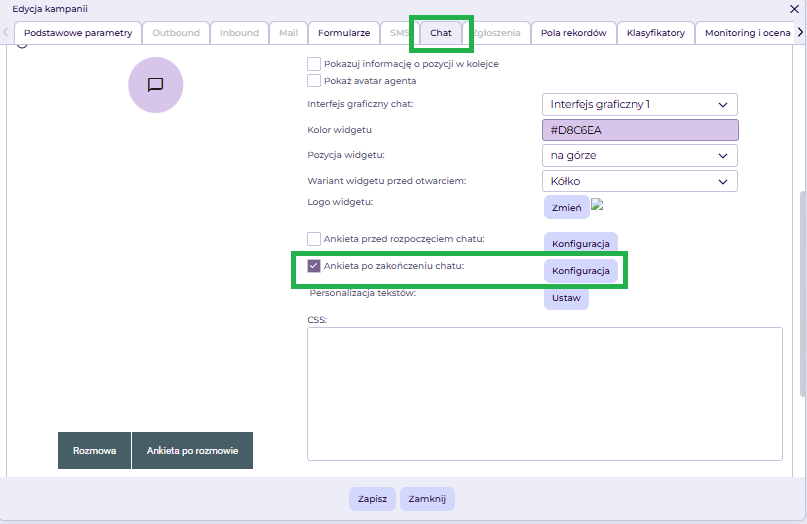Viewport: 807px width, 524px height.
Task: Click the disabled Outbound tab
Action: (x=176, y=33)
